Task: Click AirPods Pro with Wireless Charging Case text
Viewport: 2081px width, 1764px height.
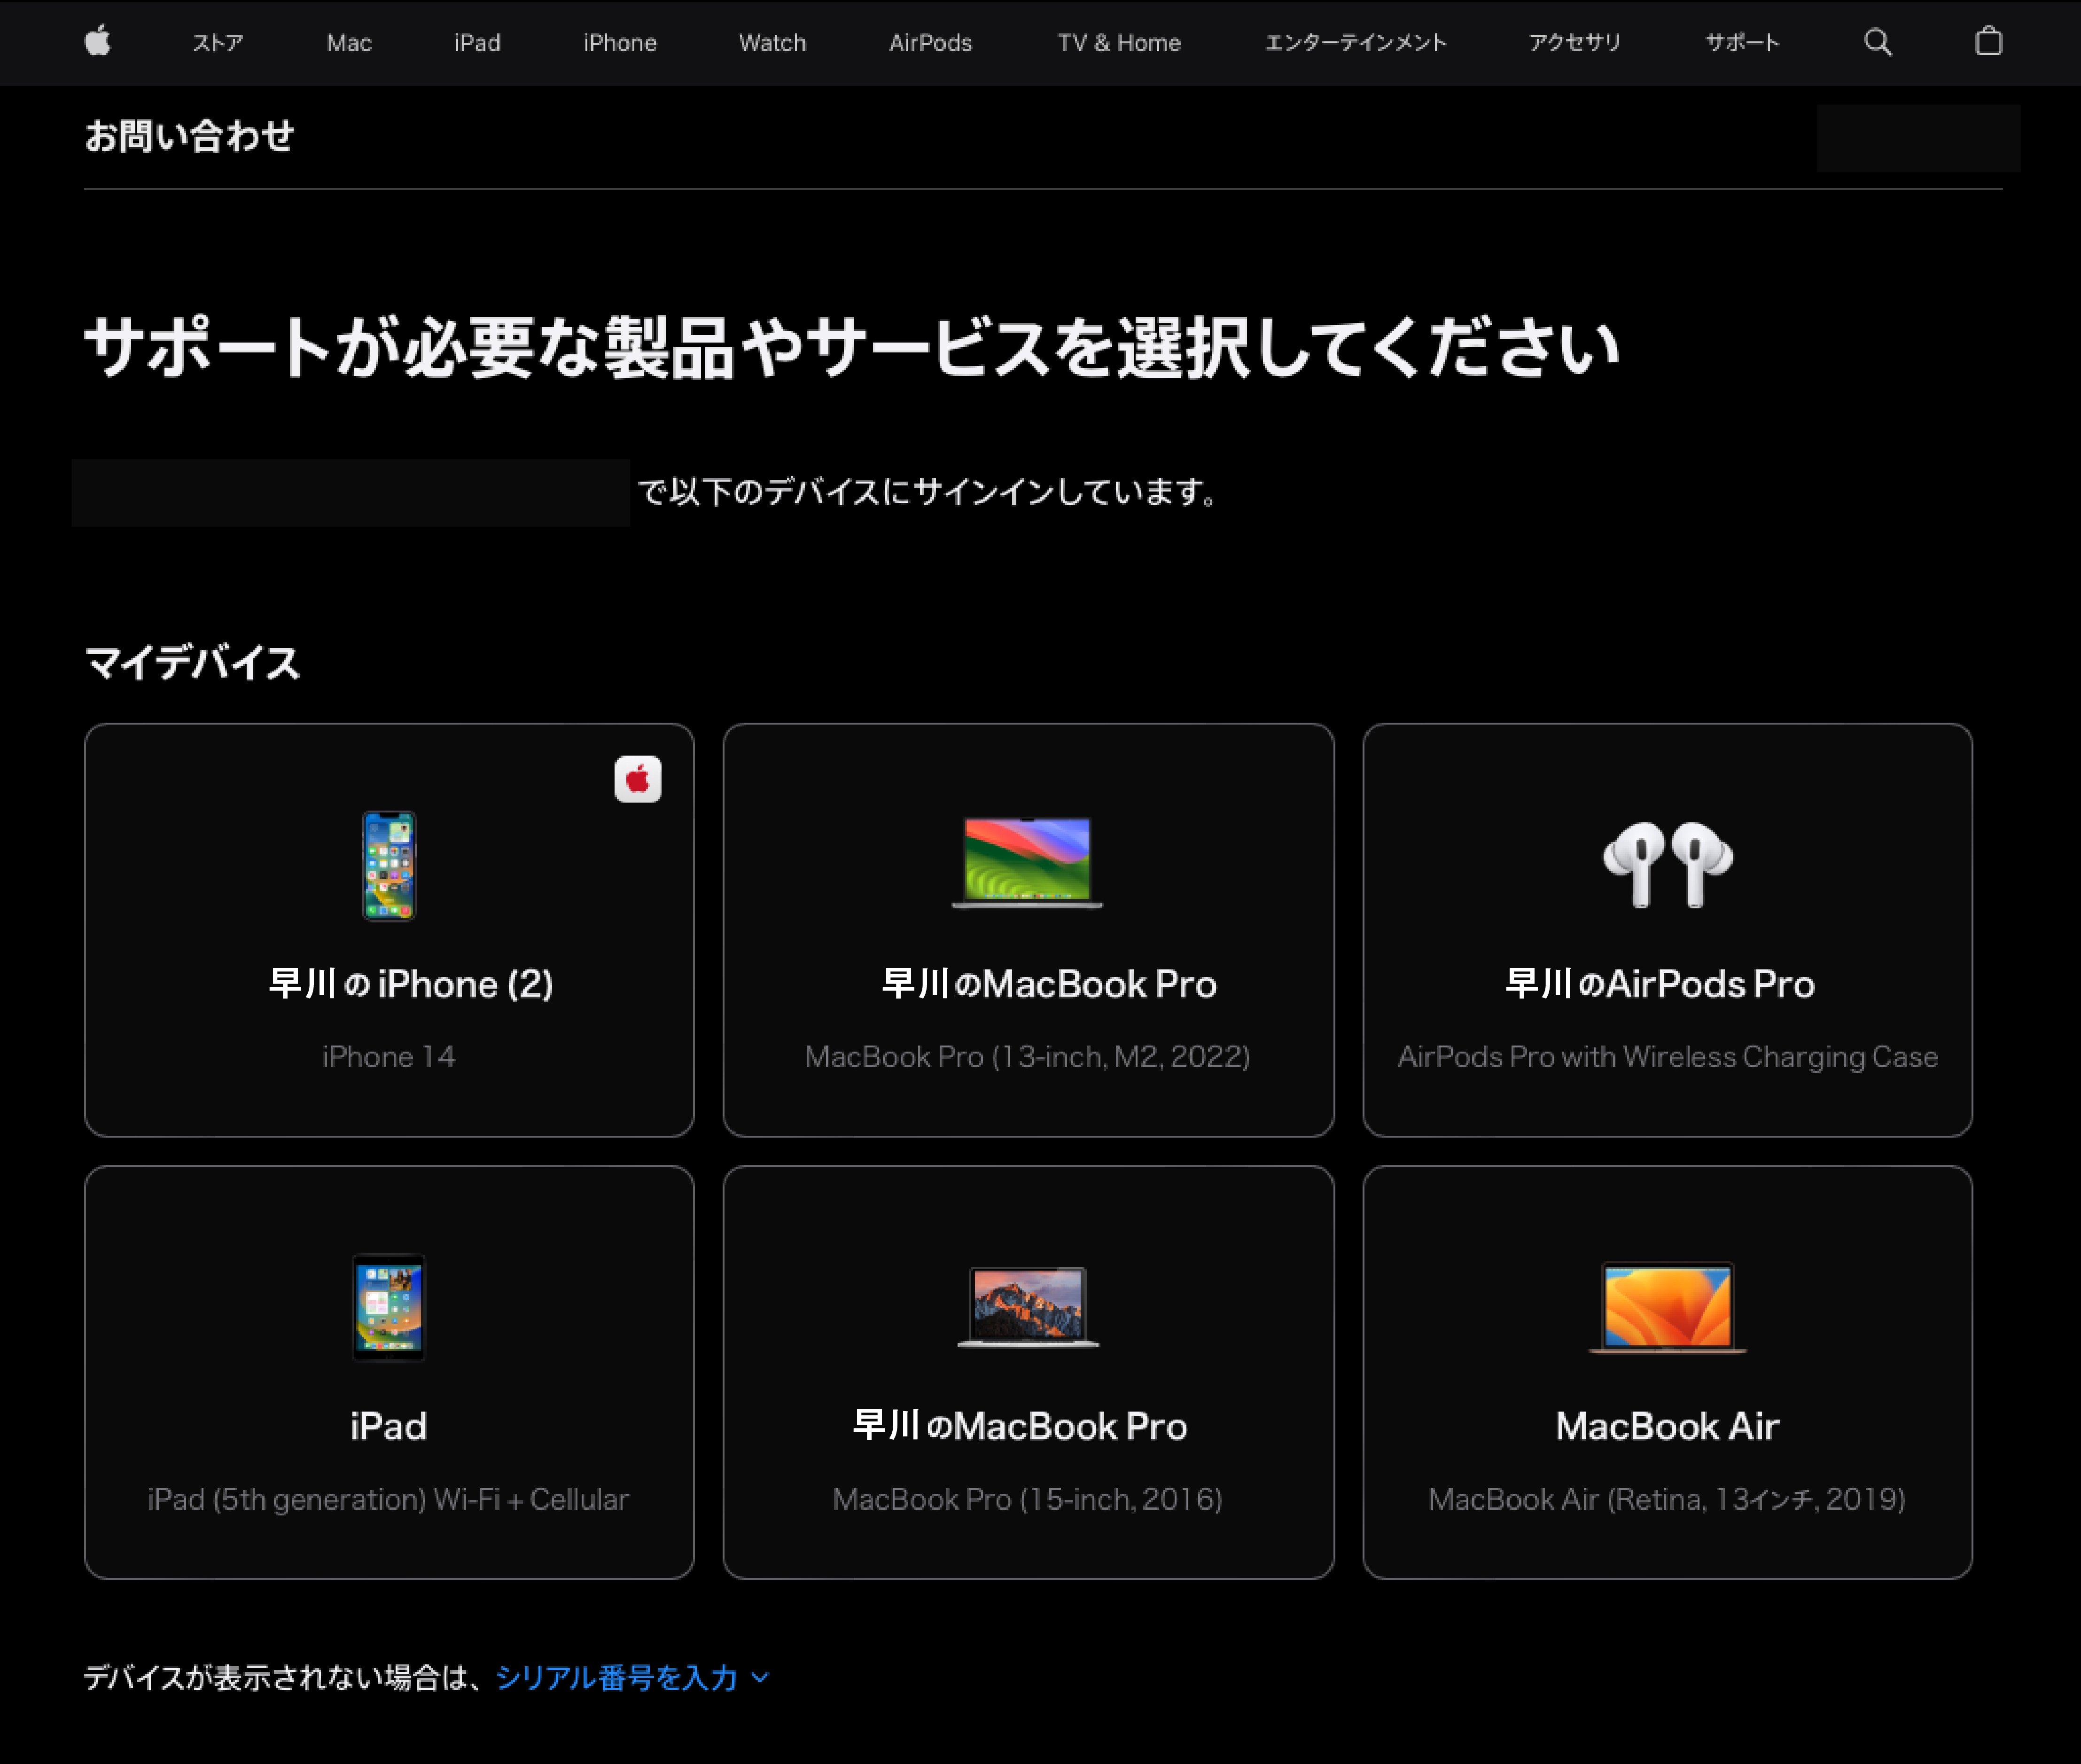Action: tap(1667, 1057)
